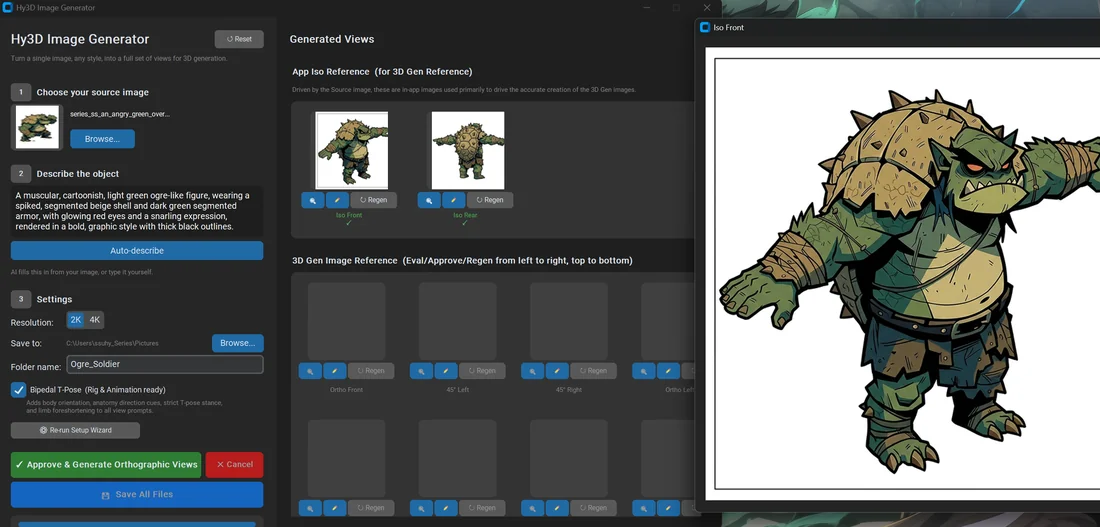Select 2K resolution

point(76,320)
